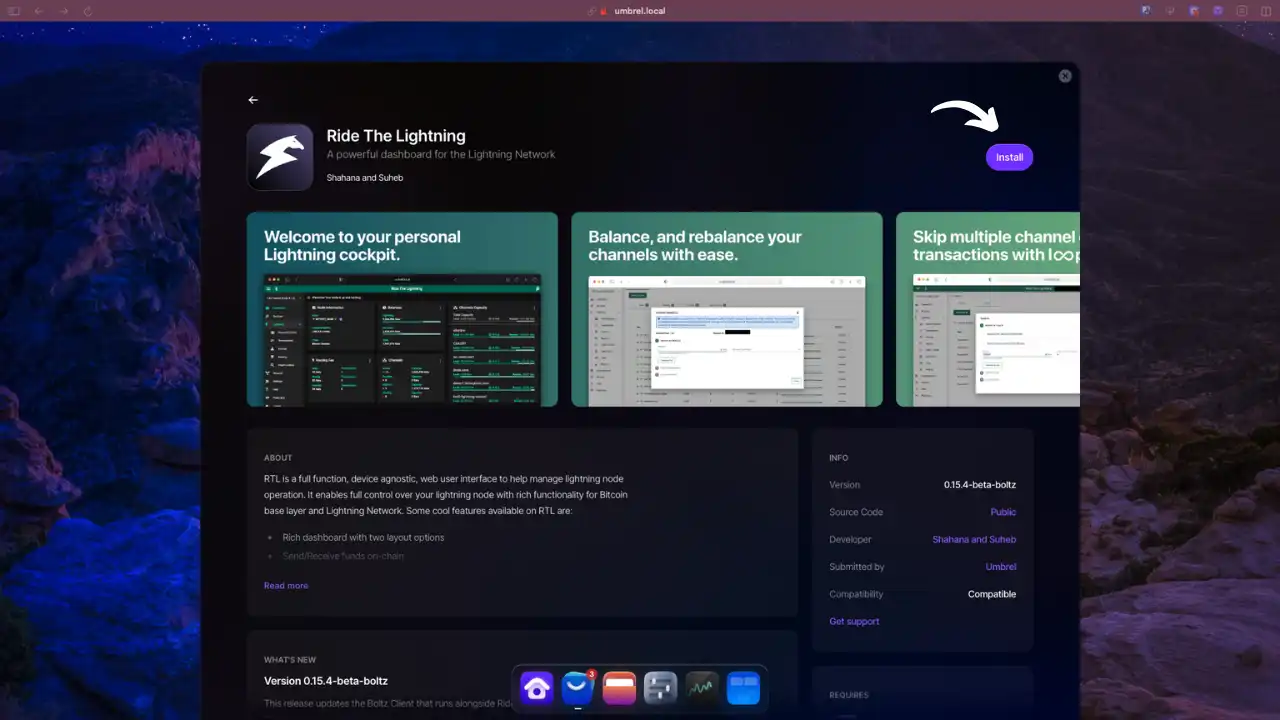This screenshot has width=1280, height=720.
Task: View the Lightning cockpit welcome screenshot
Action: (402, 309)
